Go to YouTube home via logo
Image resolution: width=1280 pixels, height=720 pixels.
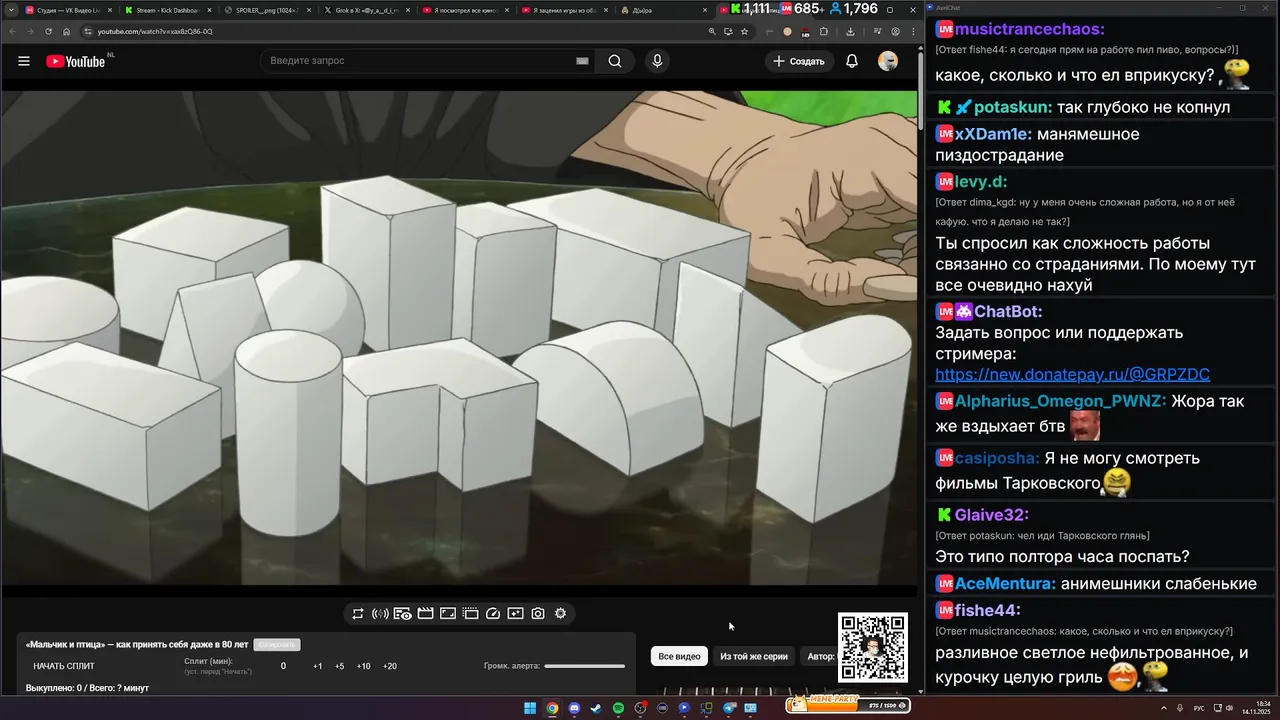pos(76,61)
